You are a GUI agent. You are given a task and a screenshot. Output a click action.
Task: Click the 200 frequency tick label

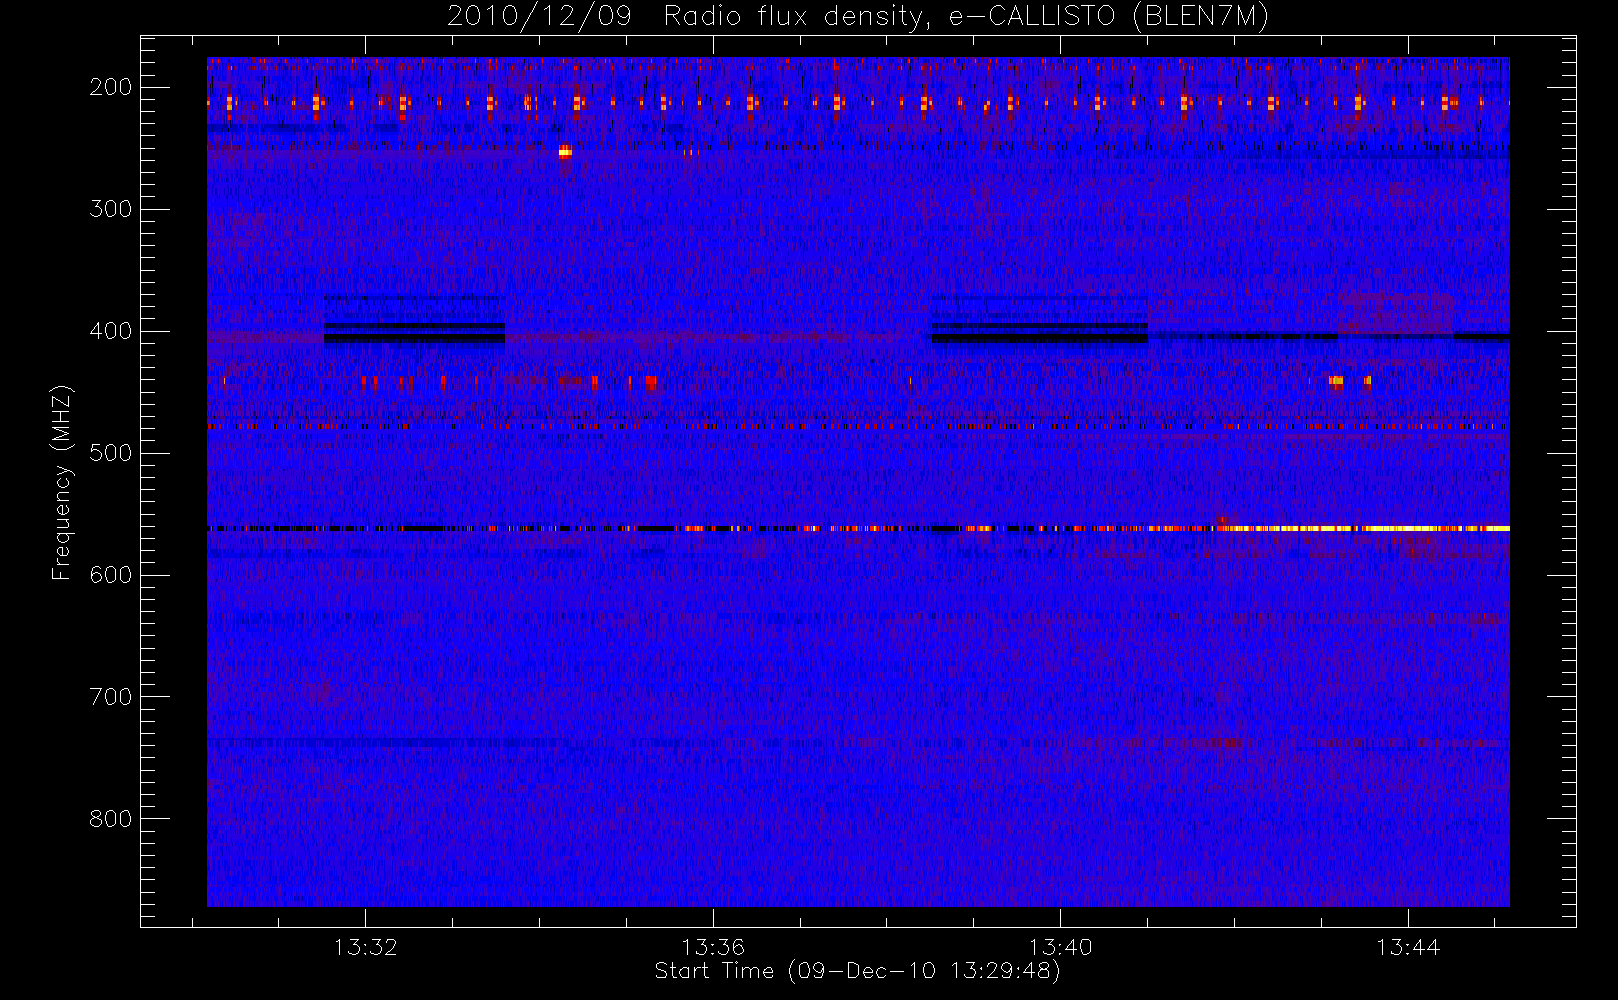(110, 87)
